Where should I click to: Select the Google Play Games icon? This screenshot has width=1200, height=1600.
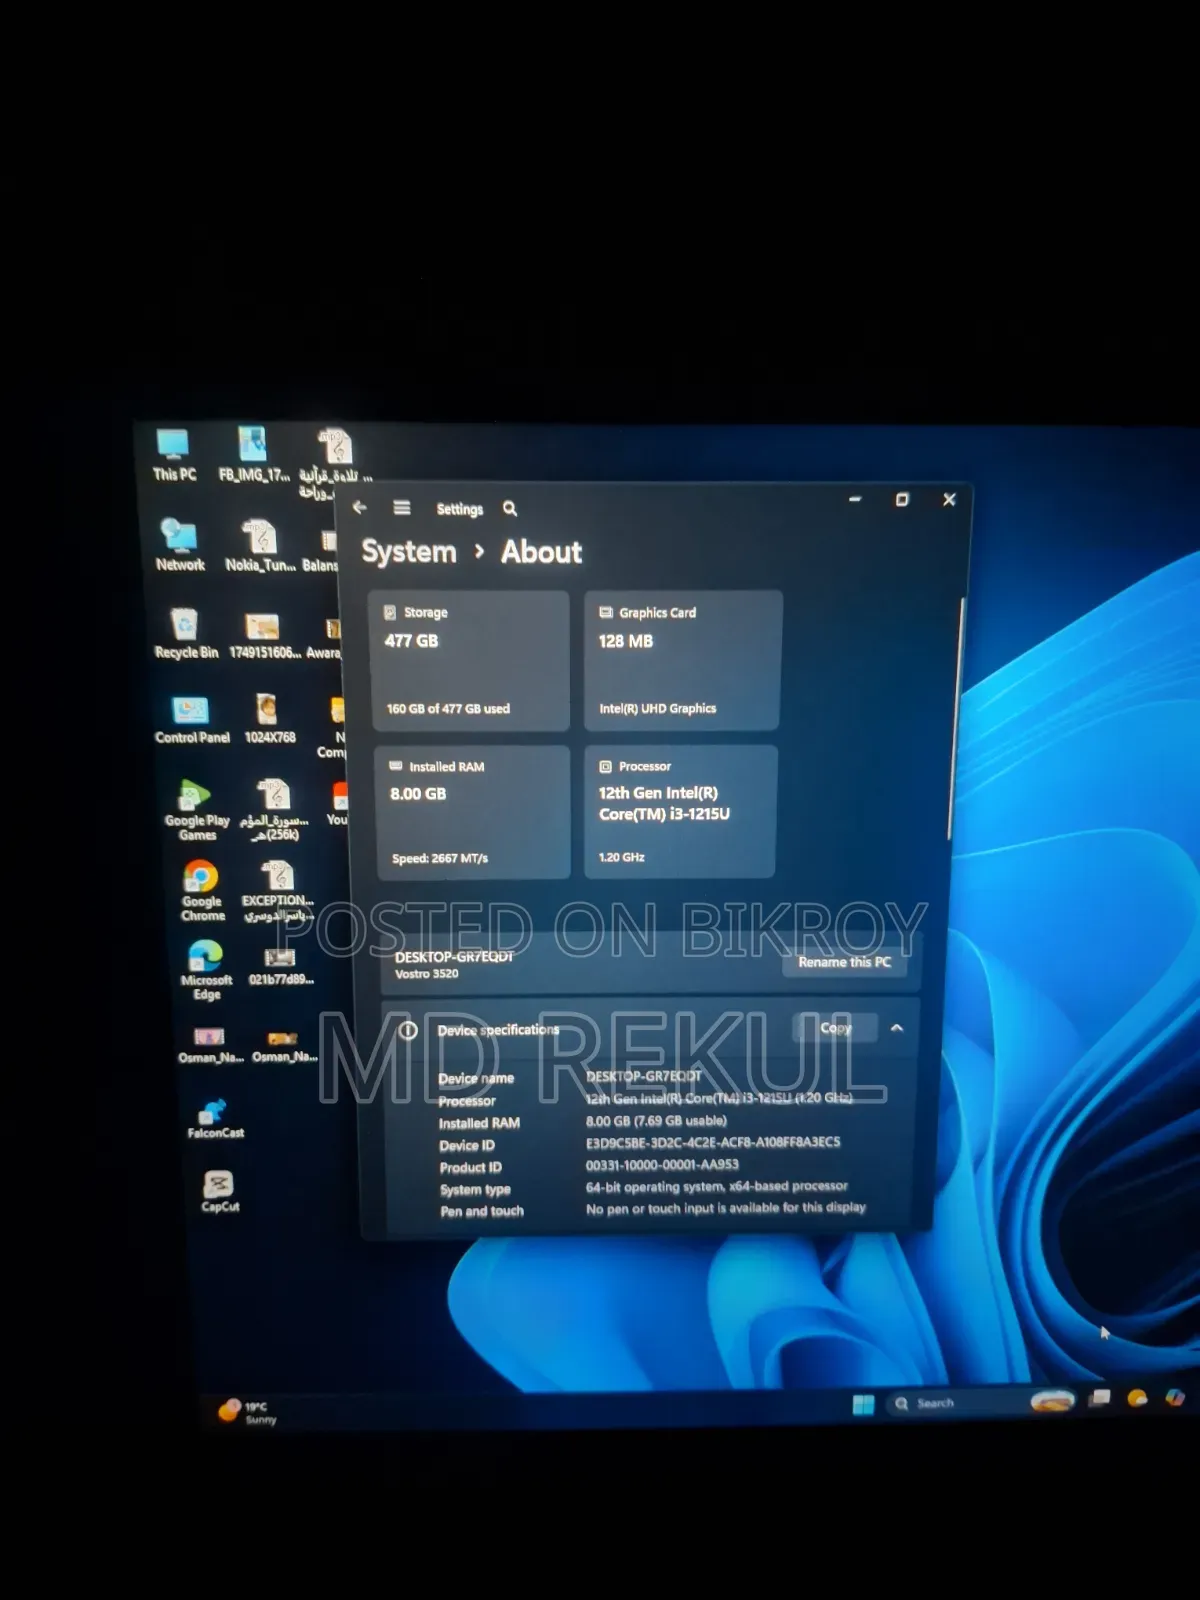click(197, 810)
